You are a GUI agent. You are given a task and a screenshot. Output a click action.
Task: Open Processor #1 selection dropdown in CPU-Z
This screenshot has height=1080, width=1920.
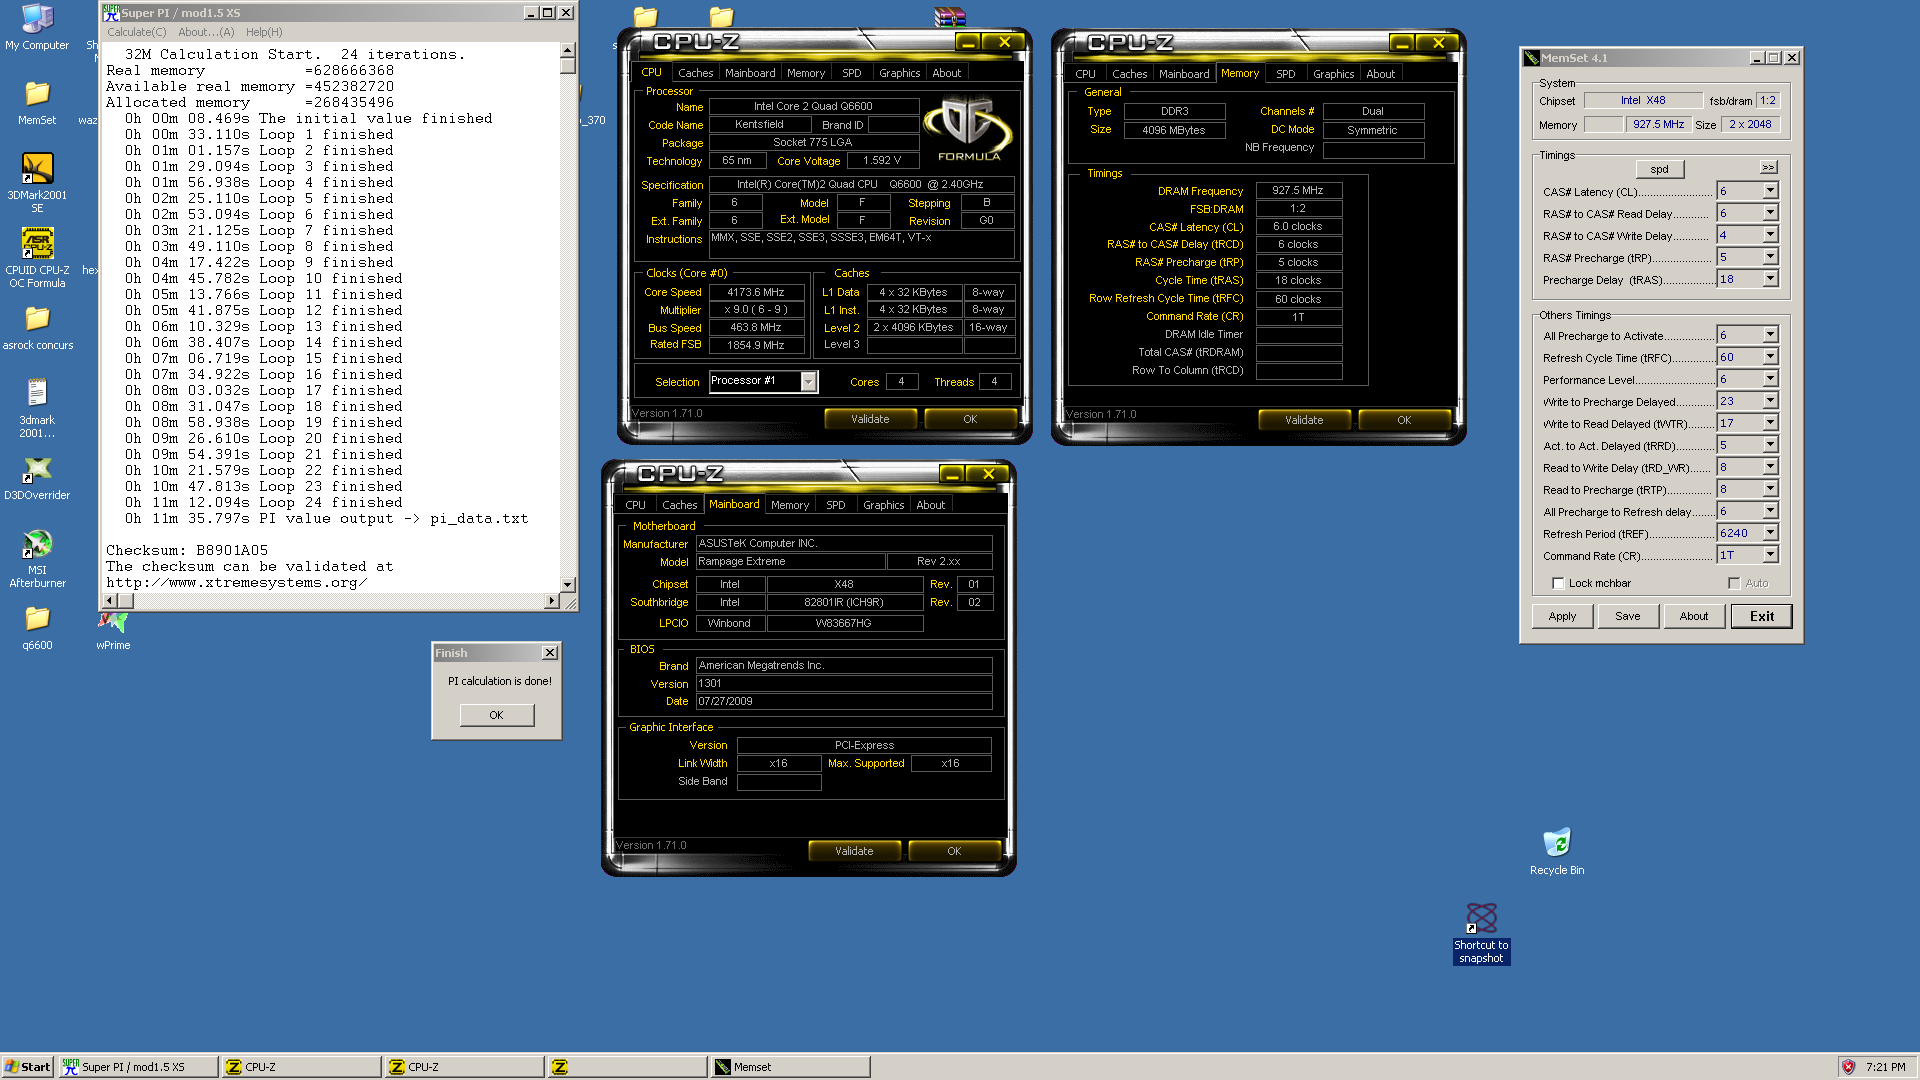[808, 381]
